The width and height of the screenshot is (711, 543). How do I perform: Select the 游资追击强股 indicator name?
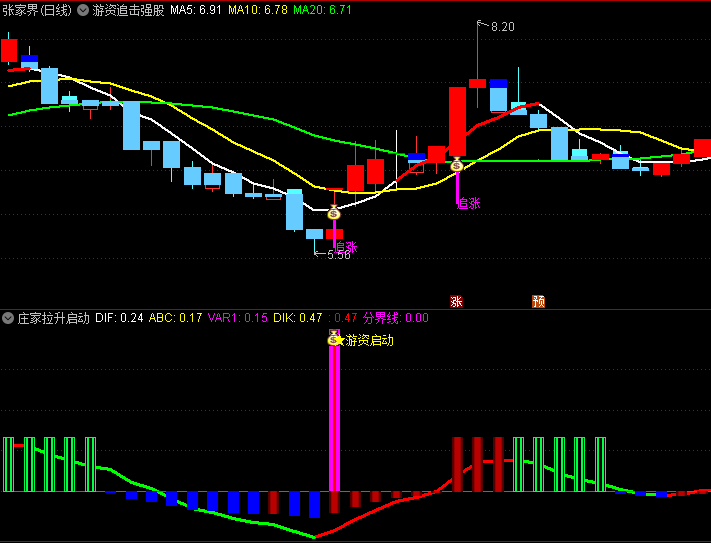(128, 10)
